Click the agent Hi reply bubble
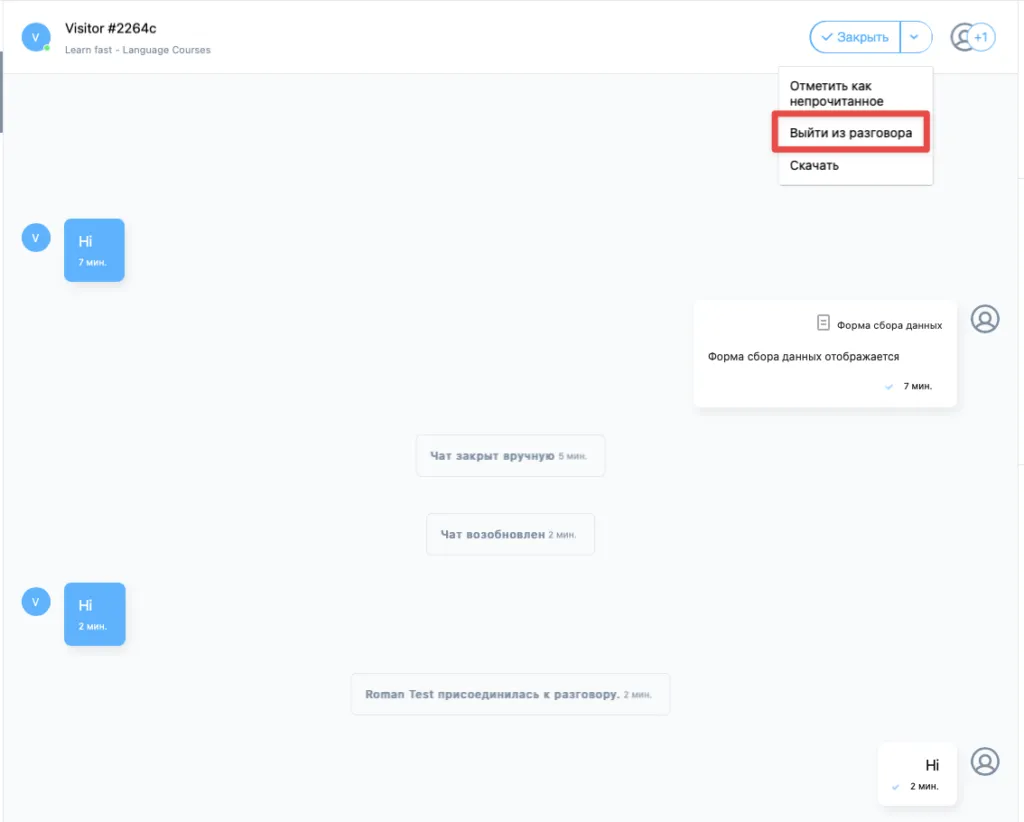Viewport: 1024px width, 822px height. pos(917,774)
